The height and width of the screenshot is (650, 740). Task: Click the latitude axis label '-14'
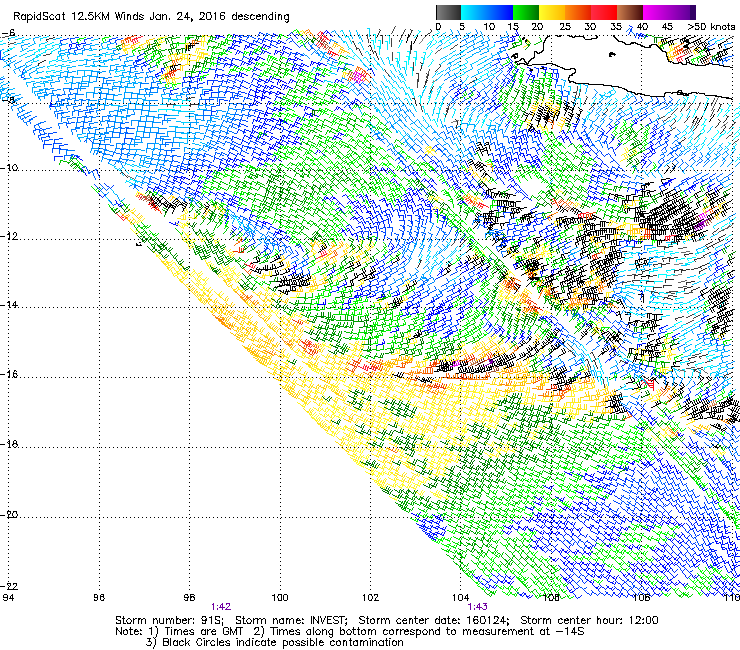(9, 305)
